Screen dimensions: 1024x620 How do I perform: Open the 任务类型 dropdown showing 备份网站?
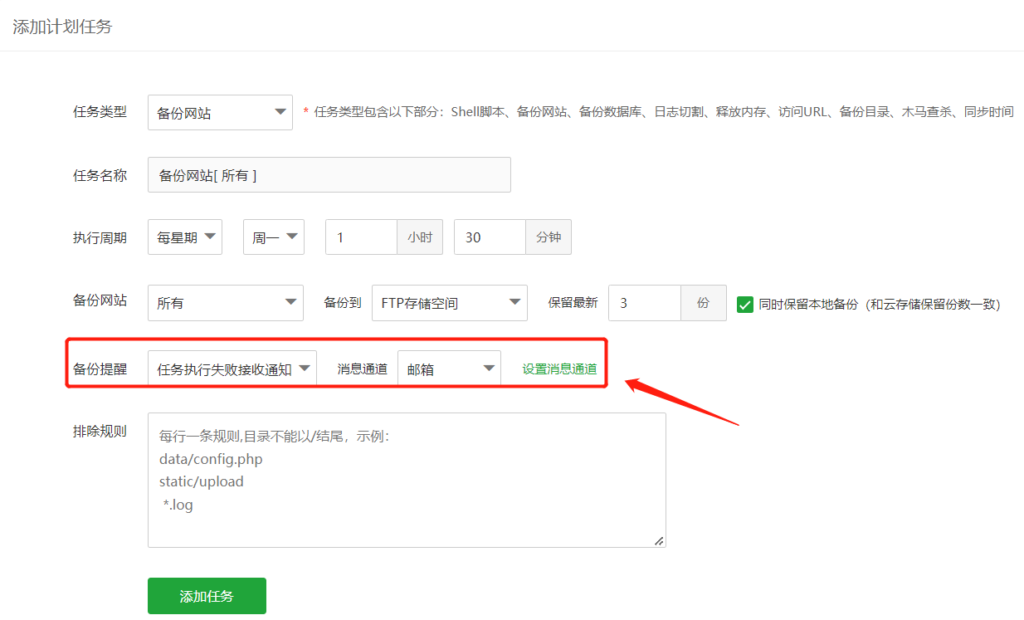(x=220, y=112)
